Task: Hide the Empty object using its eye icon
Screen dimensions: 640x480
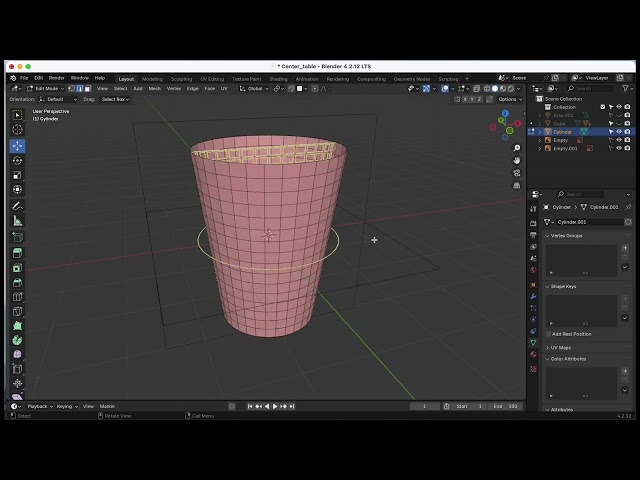Action: [x=619, y=140]
